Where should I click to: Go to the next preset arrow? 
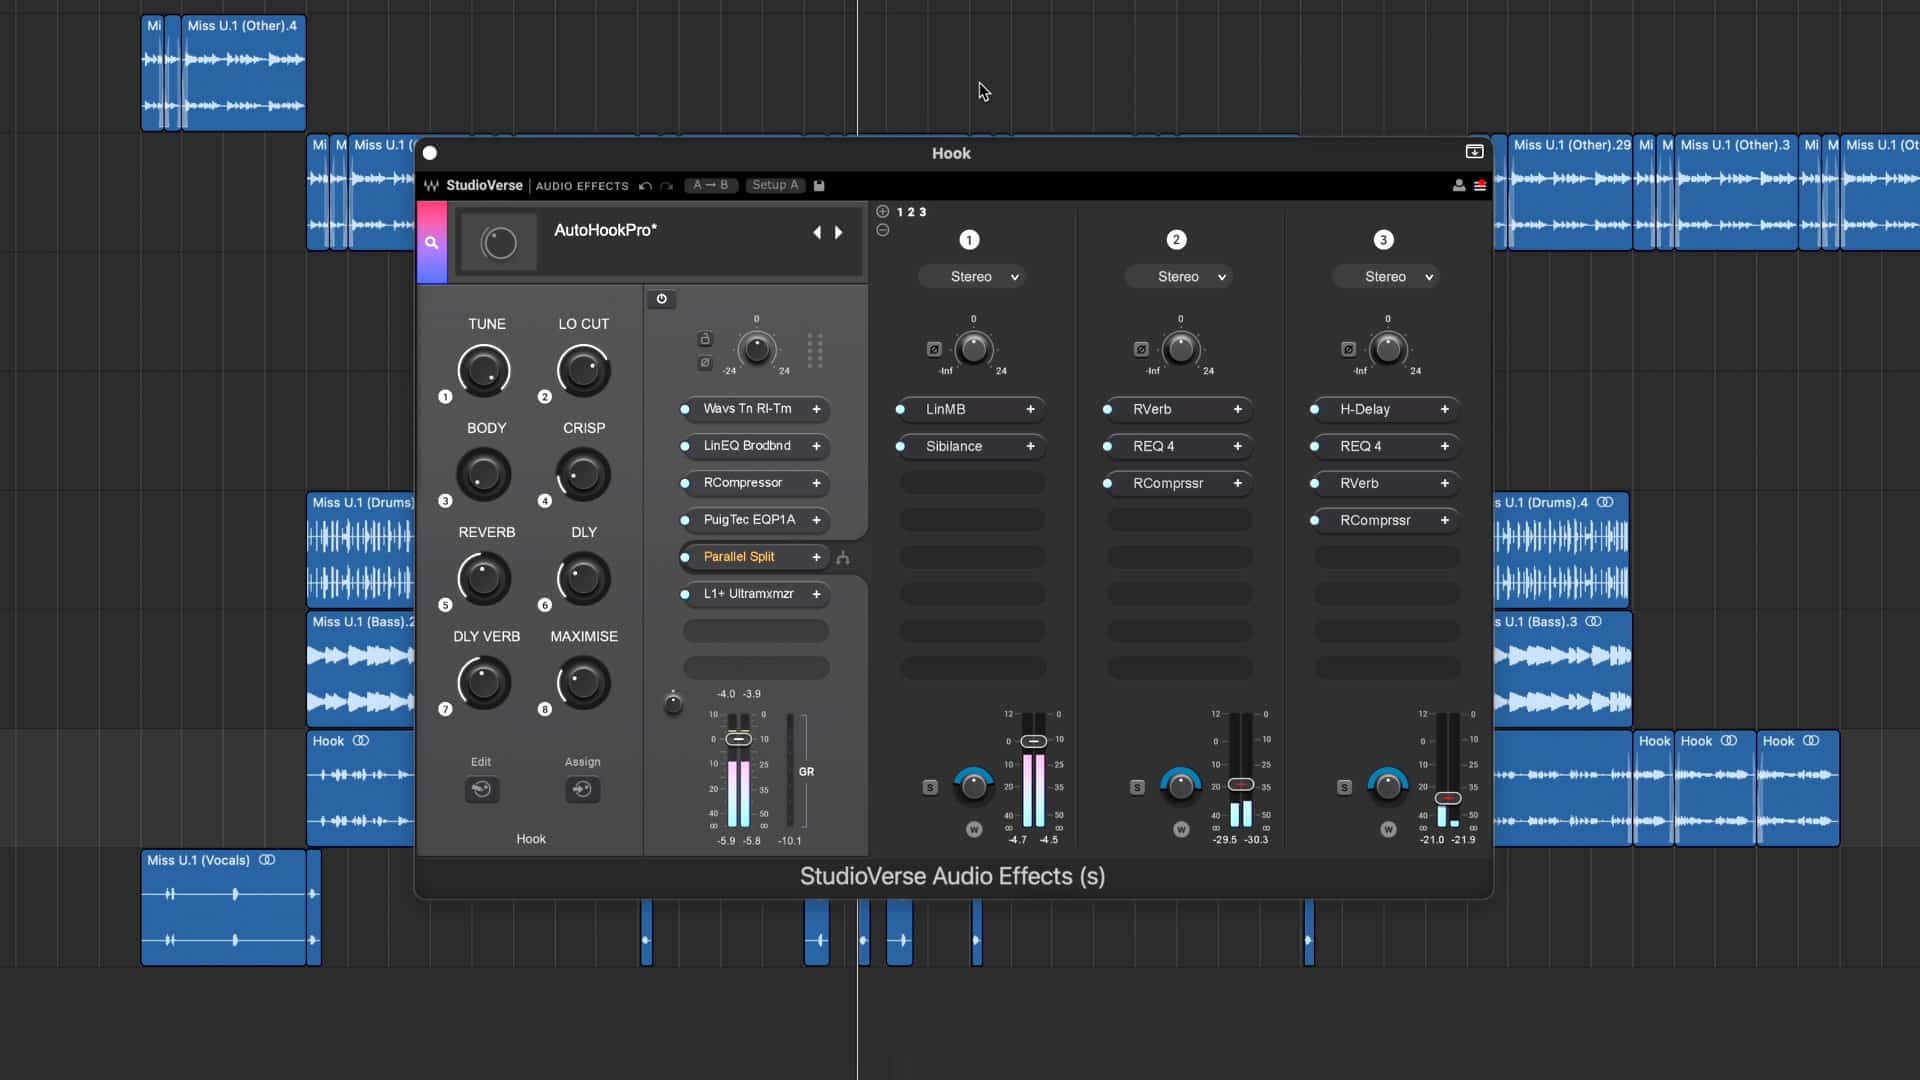(x=839, y=232)
